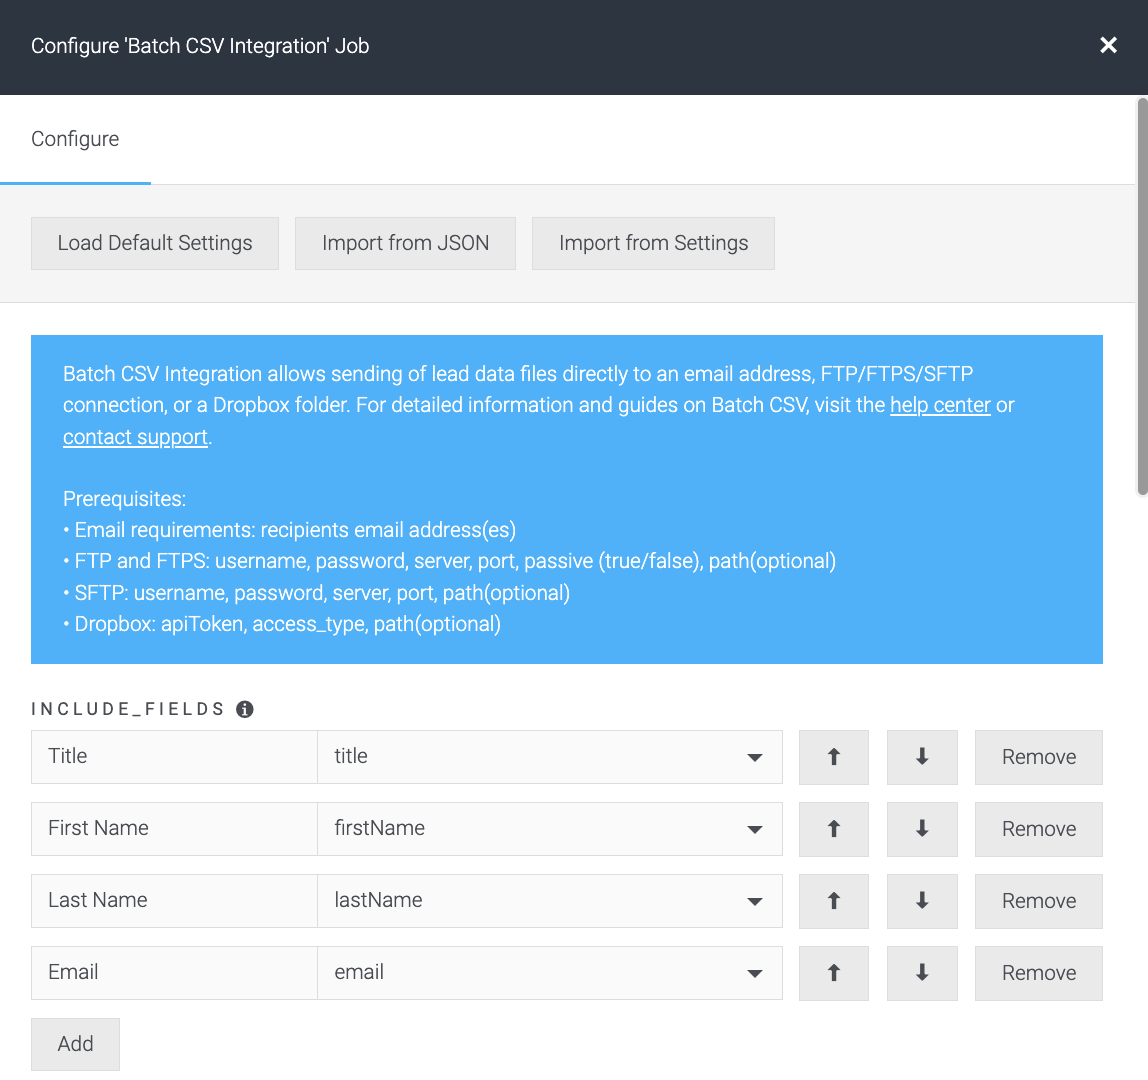This screenshot has height=1080, width=1148.
Task: Move First Name field down
Action: (x=922, y=829)
